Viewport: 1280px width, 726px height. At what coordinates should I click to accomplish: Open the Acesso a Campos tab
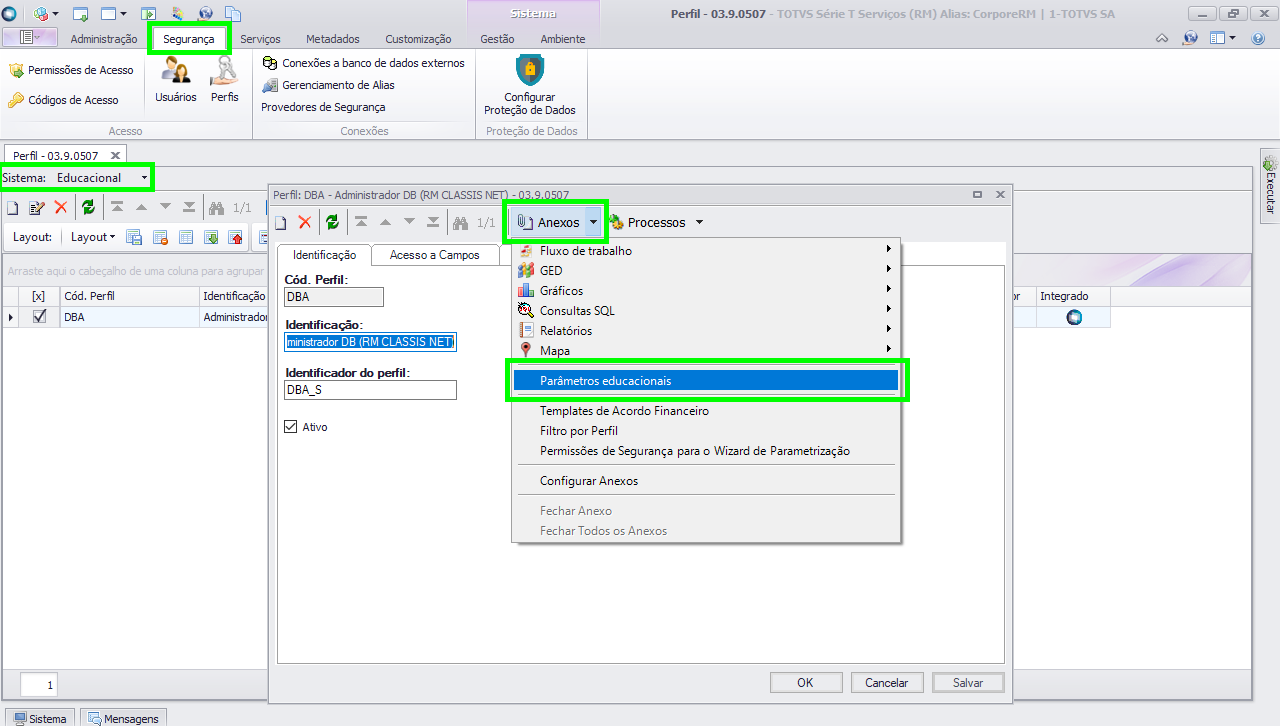434,255
